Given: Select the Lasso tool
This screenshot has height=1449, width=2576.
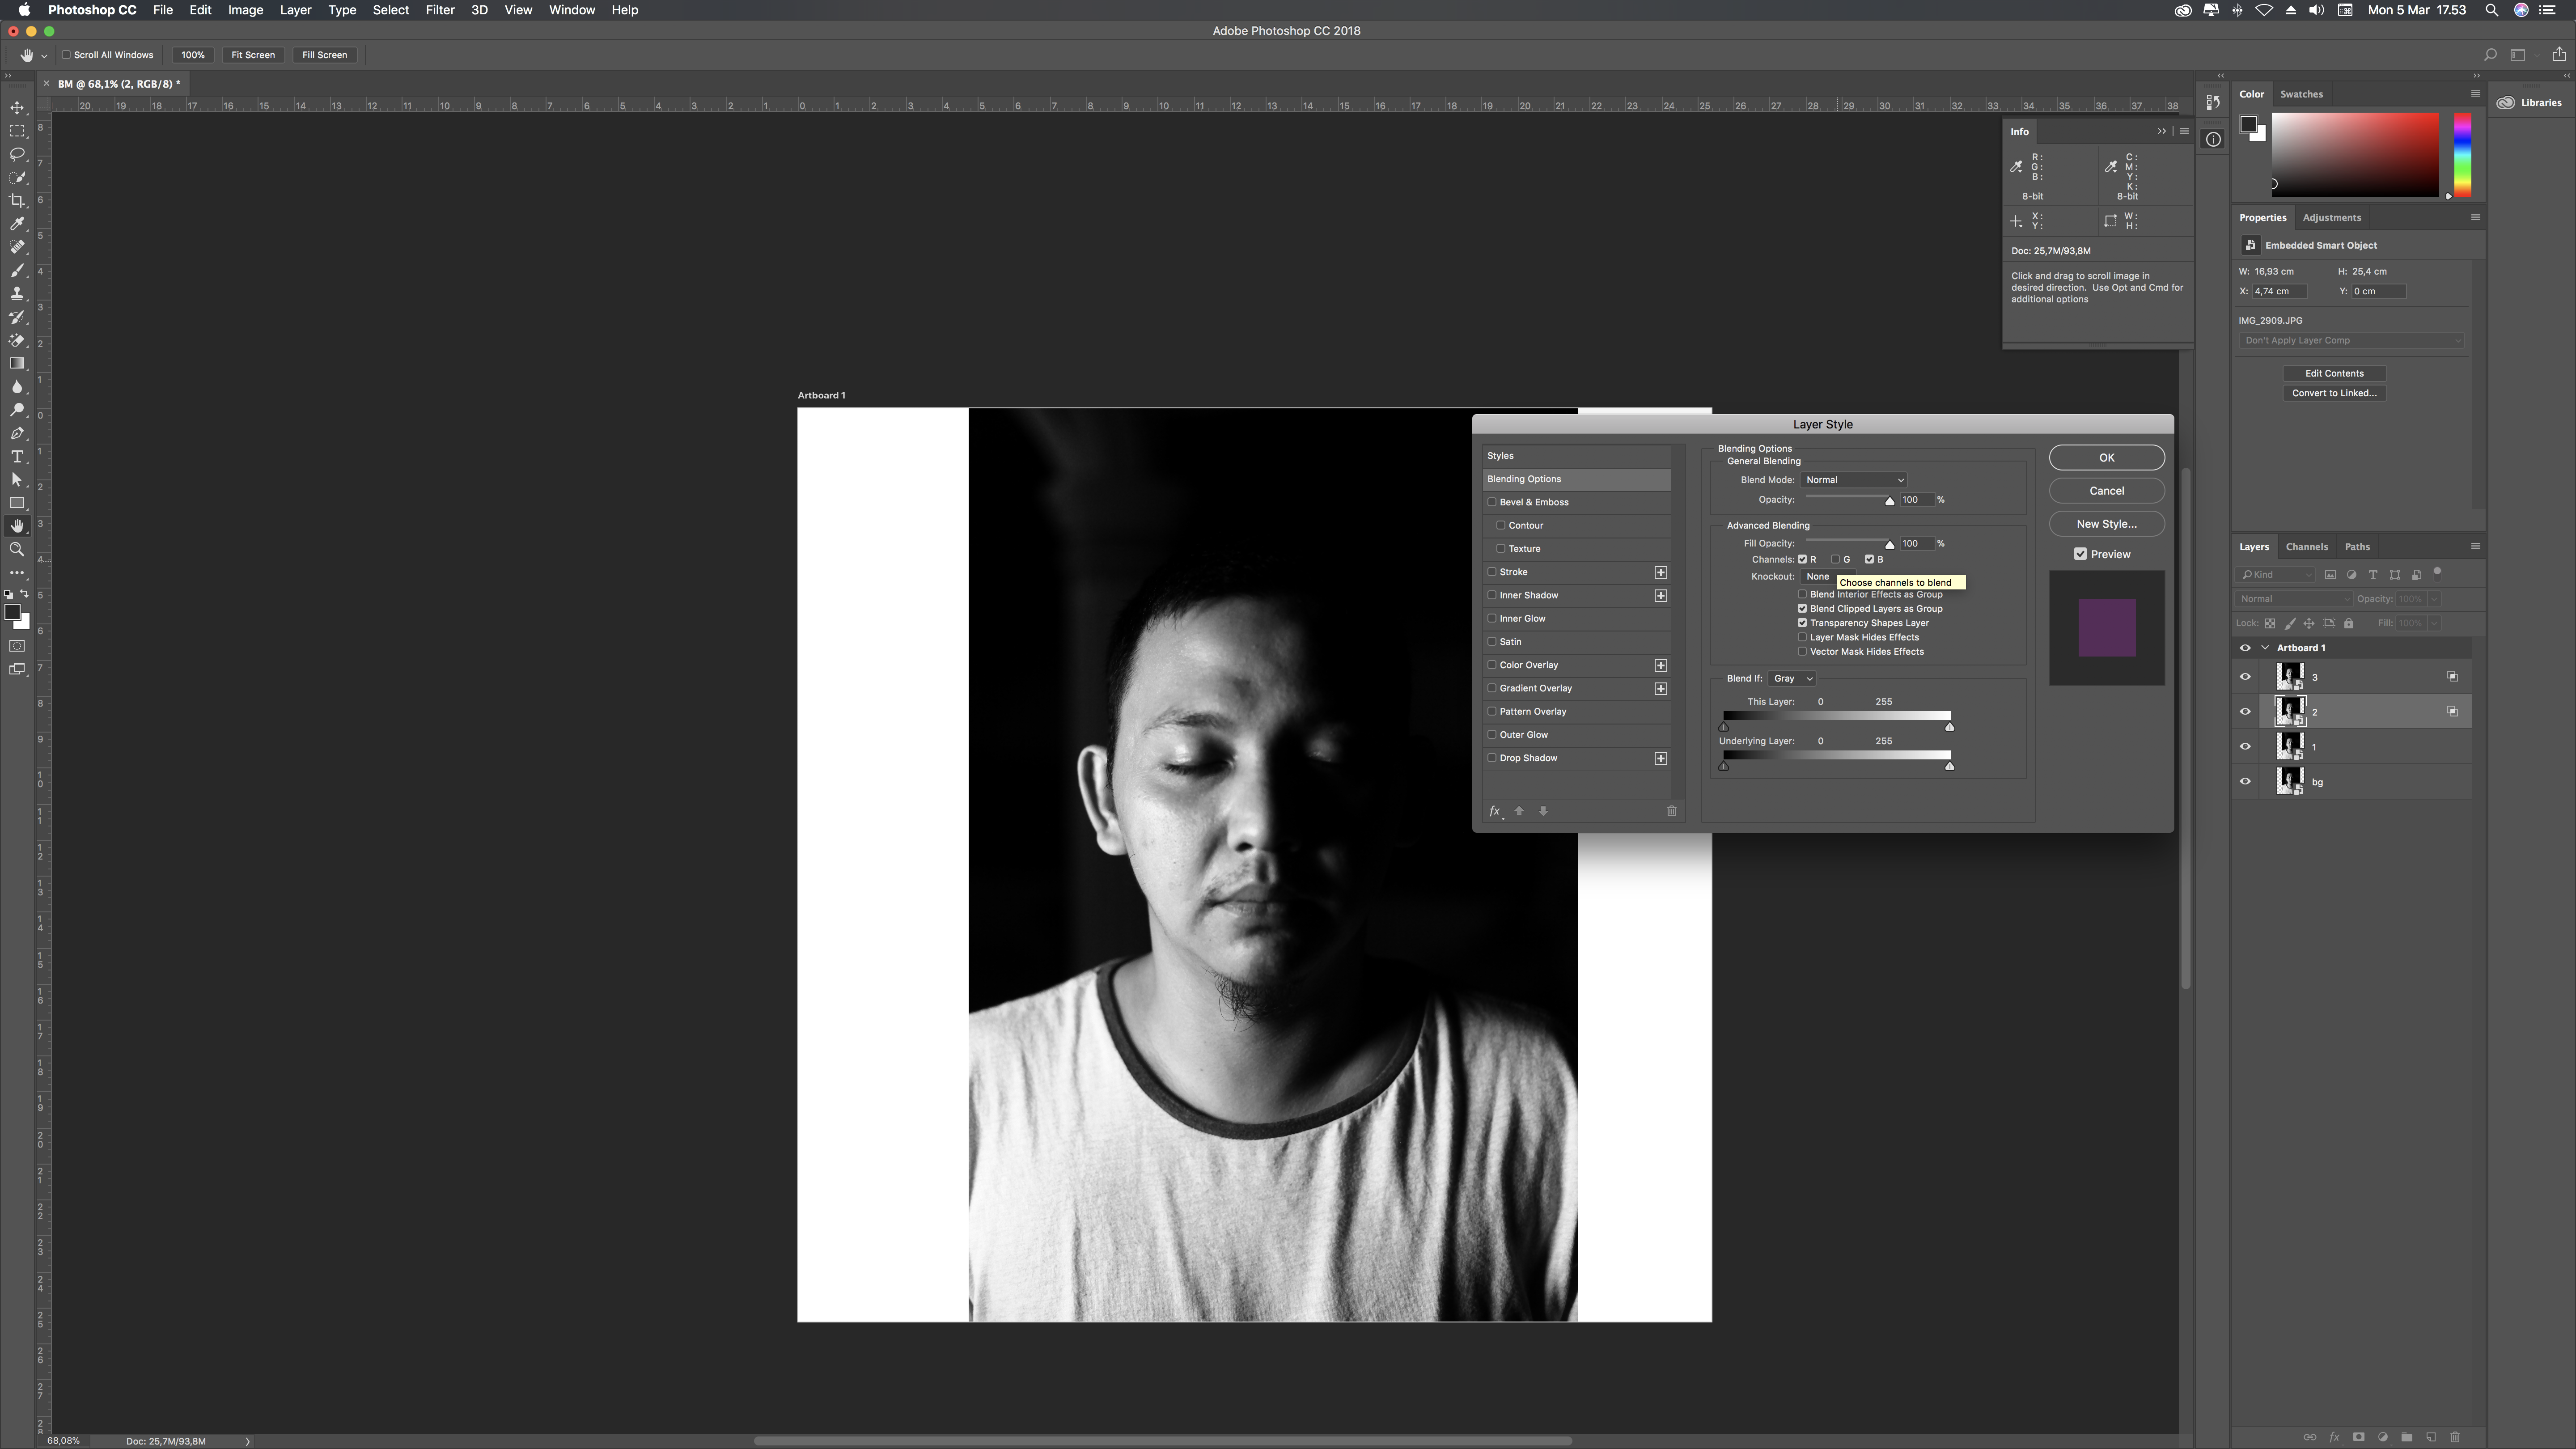Looking at the screenshot, I should tap(17, 154).
